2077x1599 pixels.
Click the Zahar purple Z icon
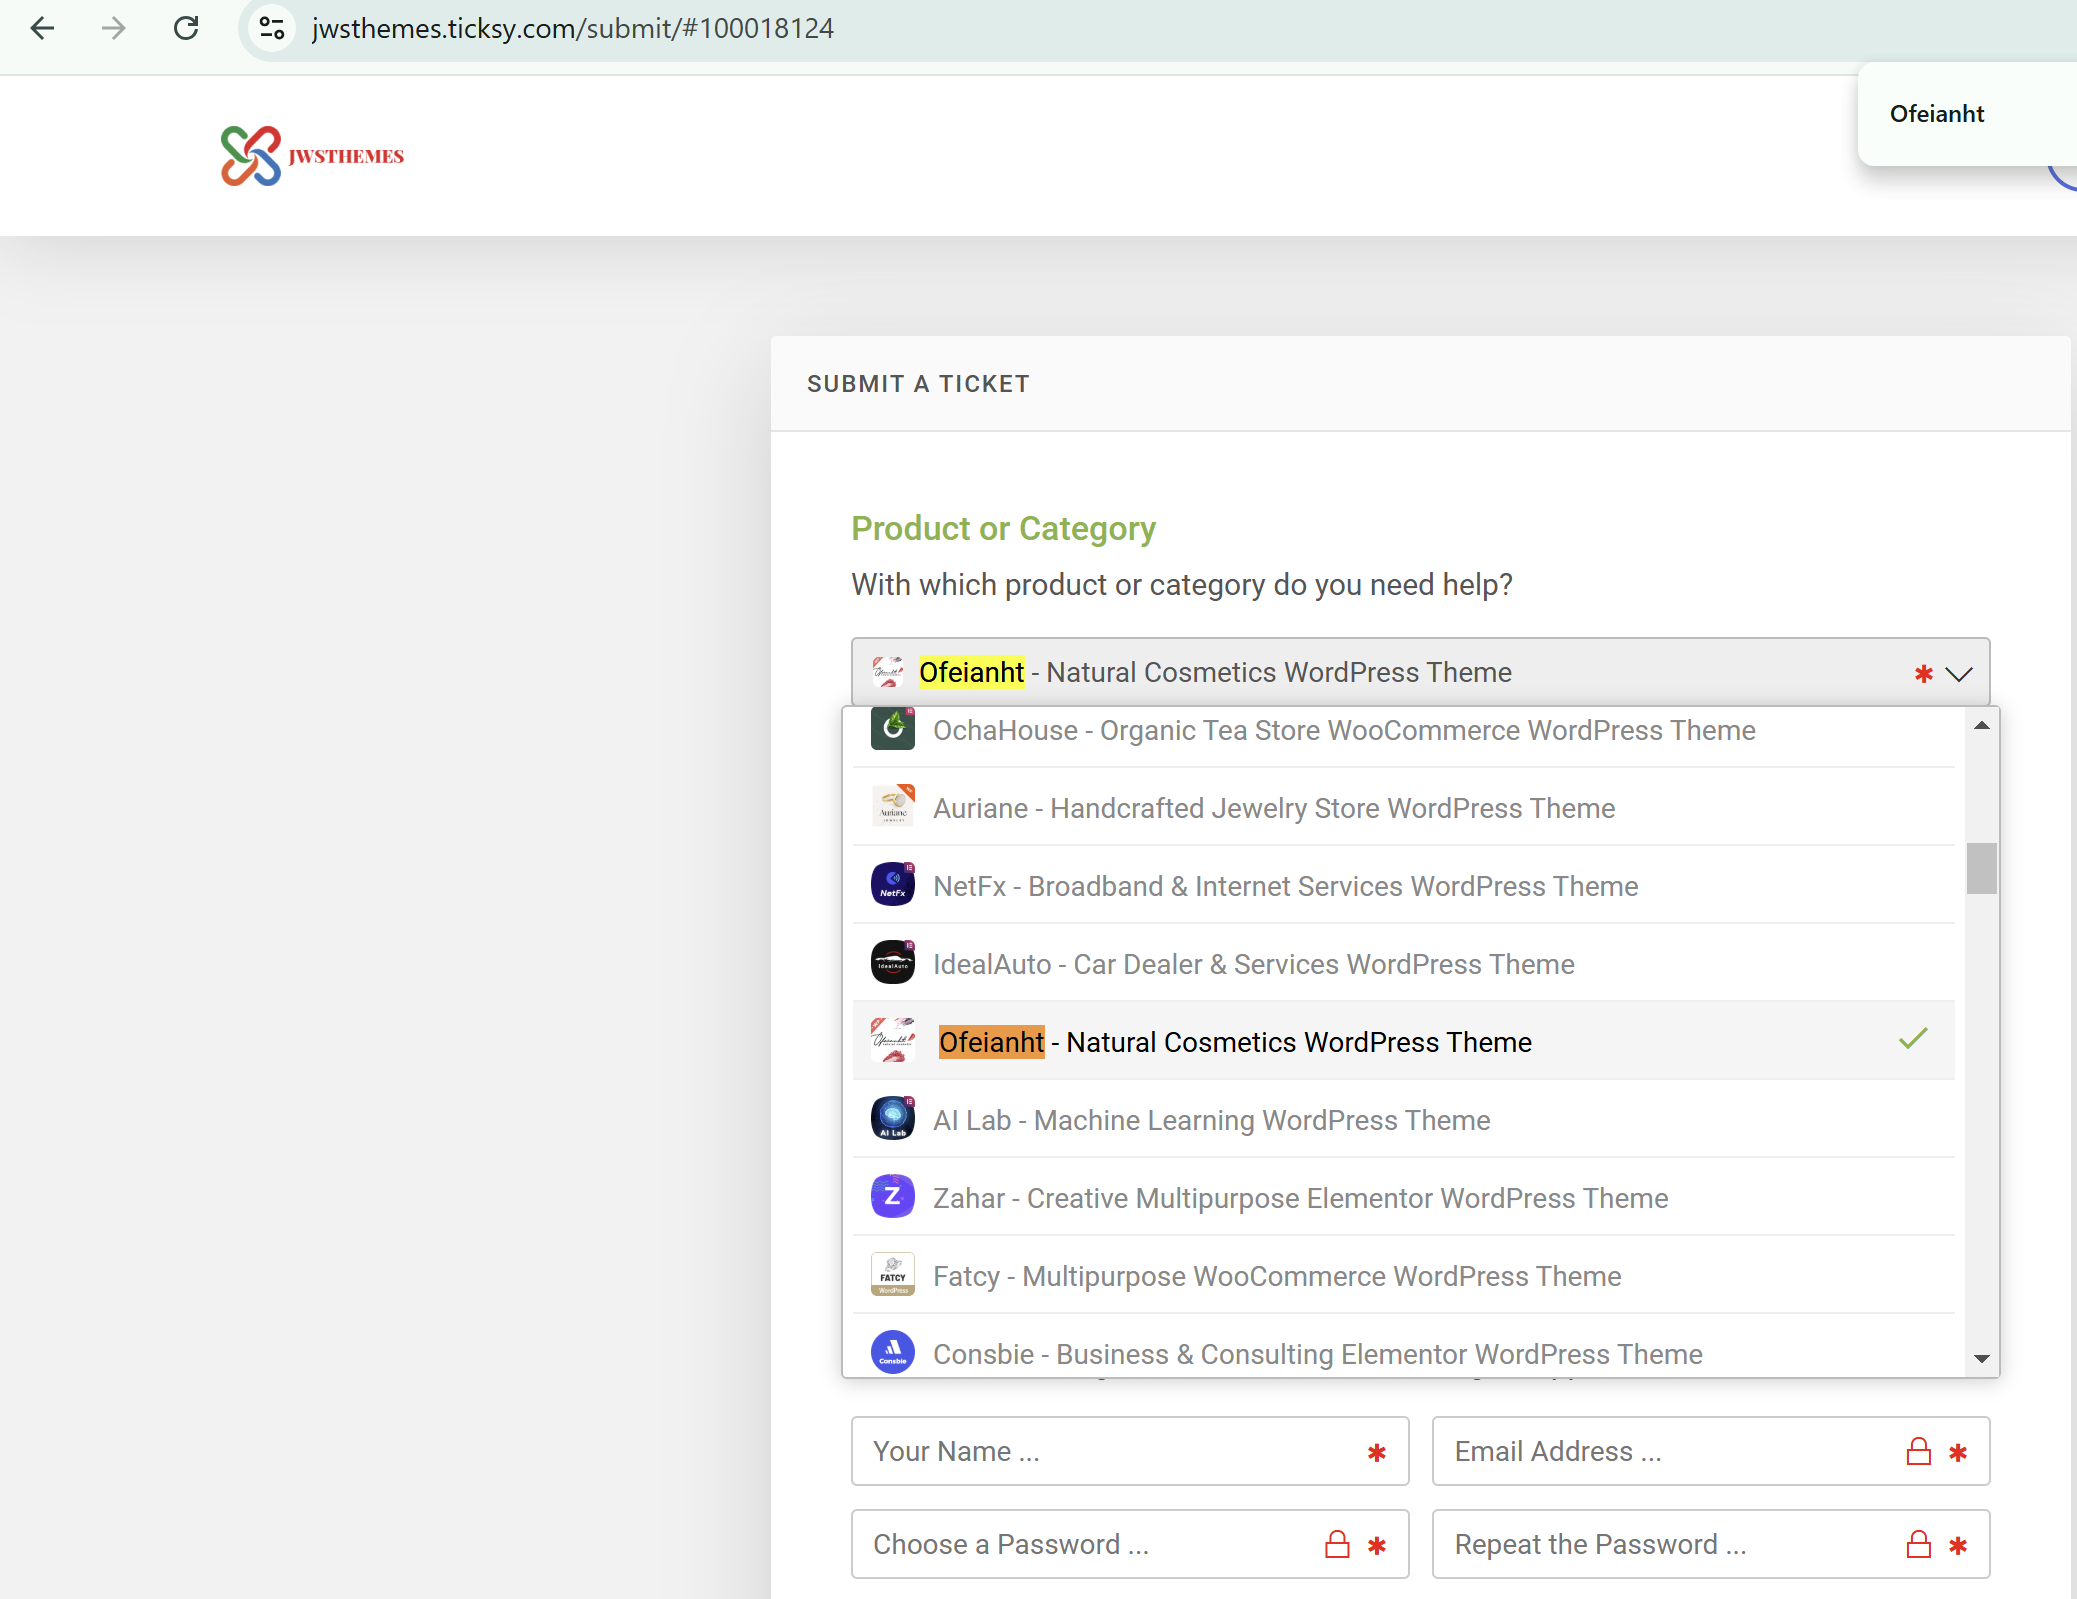tap(892, 1197)
